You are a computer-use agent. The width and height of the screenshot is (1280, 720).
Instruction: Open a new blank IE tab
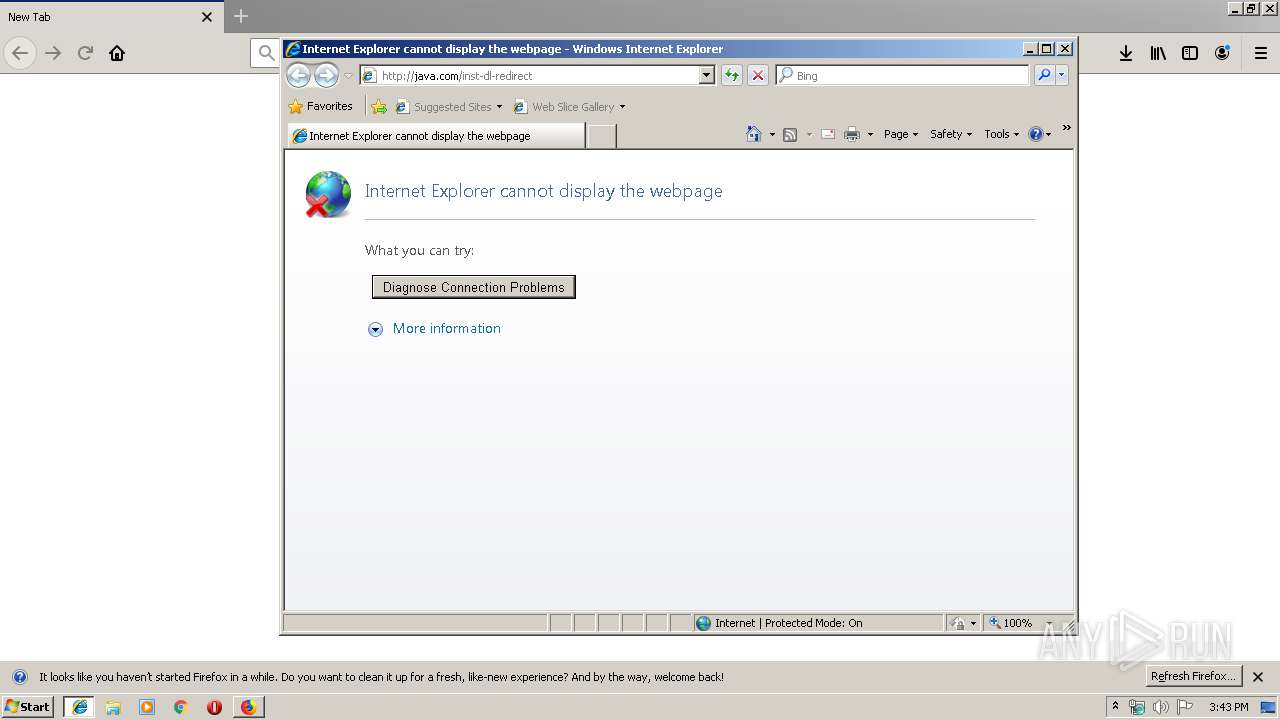[601, 136]
